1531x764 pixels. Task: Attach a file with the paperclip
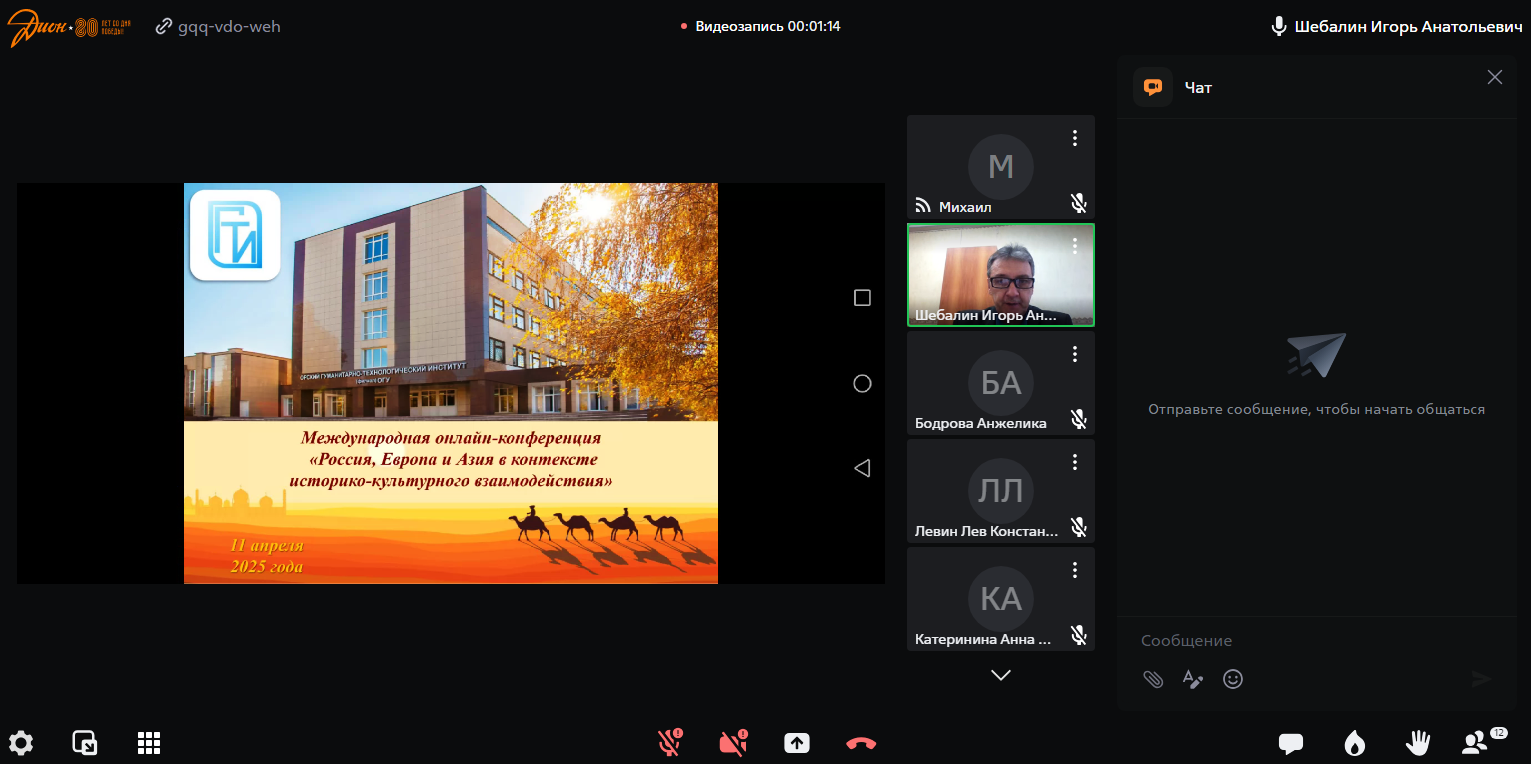click(x=1153, y=679)
